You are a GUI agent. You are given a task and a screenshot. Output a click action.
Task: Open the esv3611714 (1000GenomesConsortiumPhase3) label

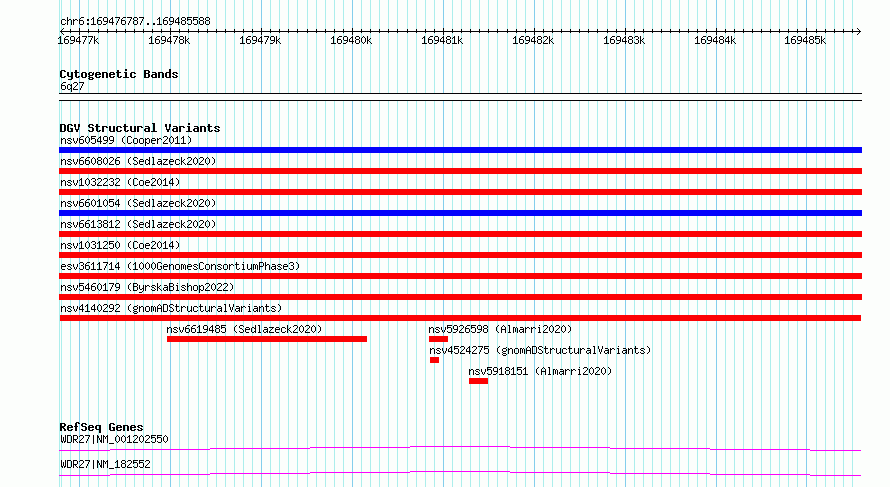(x=180, y=266)
